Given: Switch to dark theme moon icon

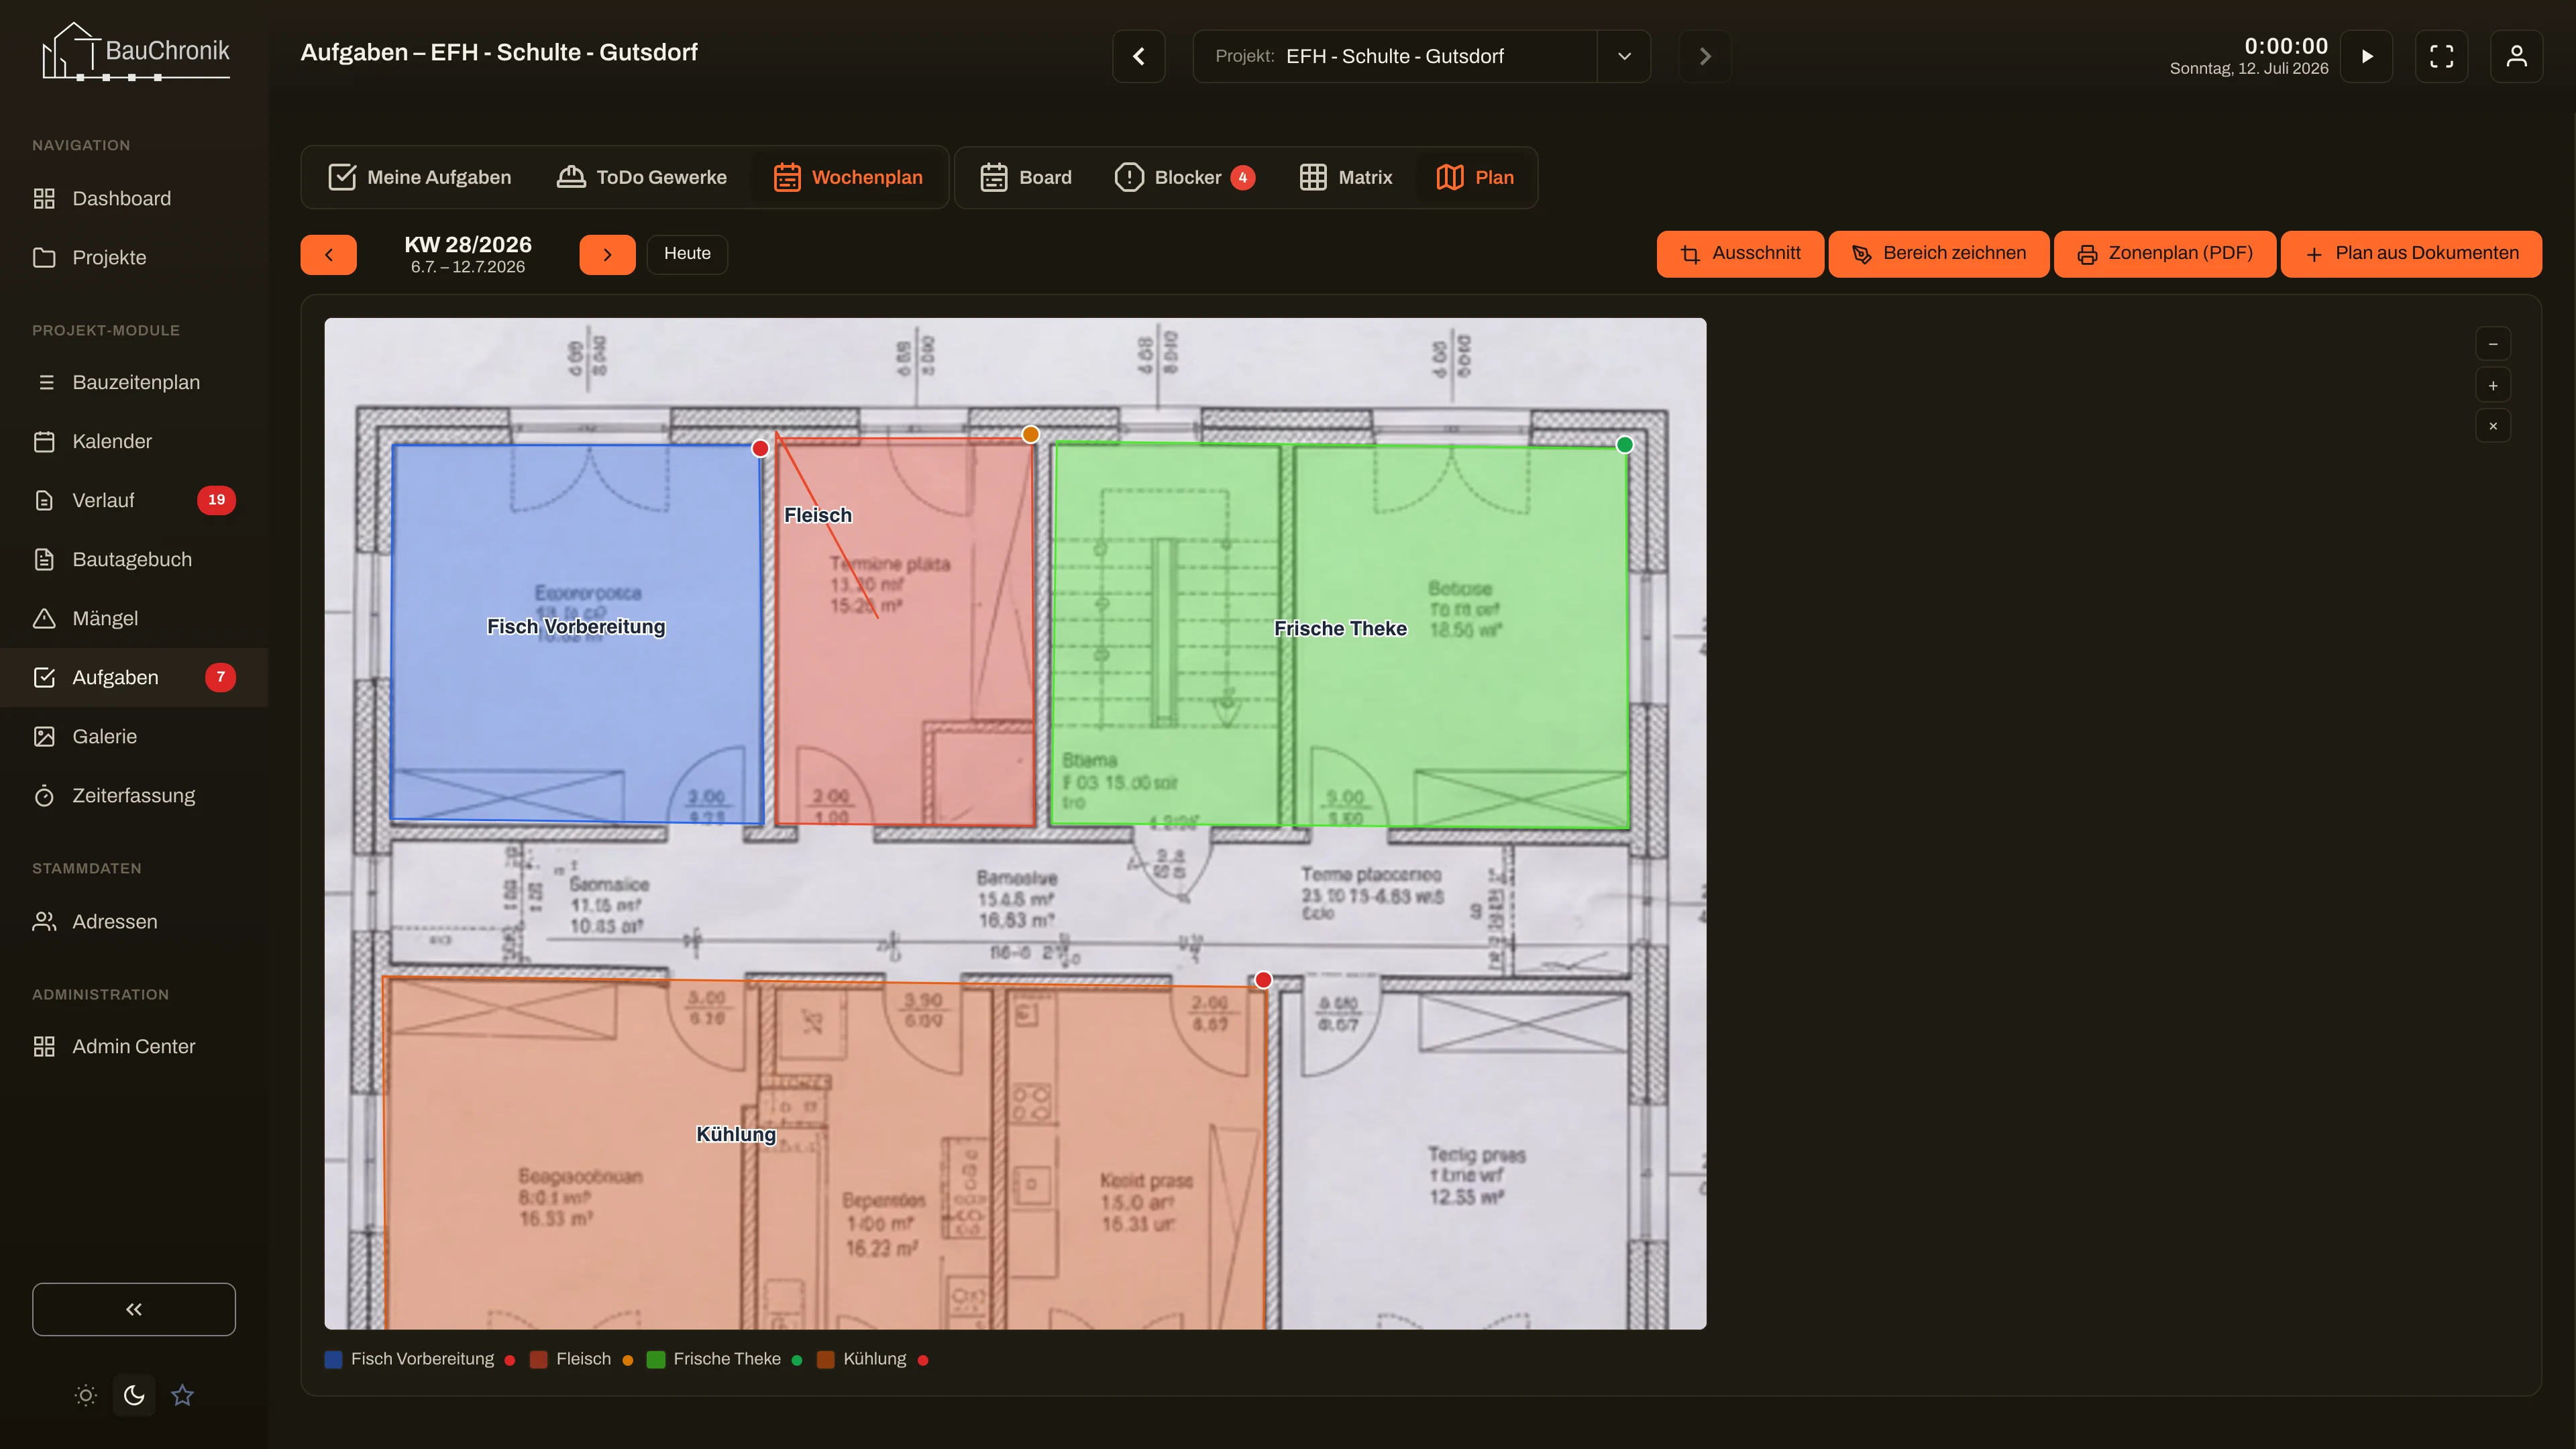Looking at the screenshot, I should pos(134,1395).
